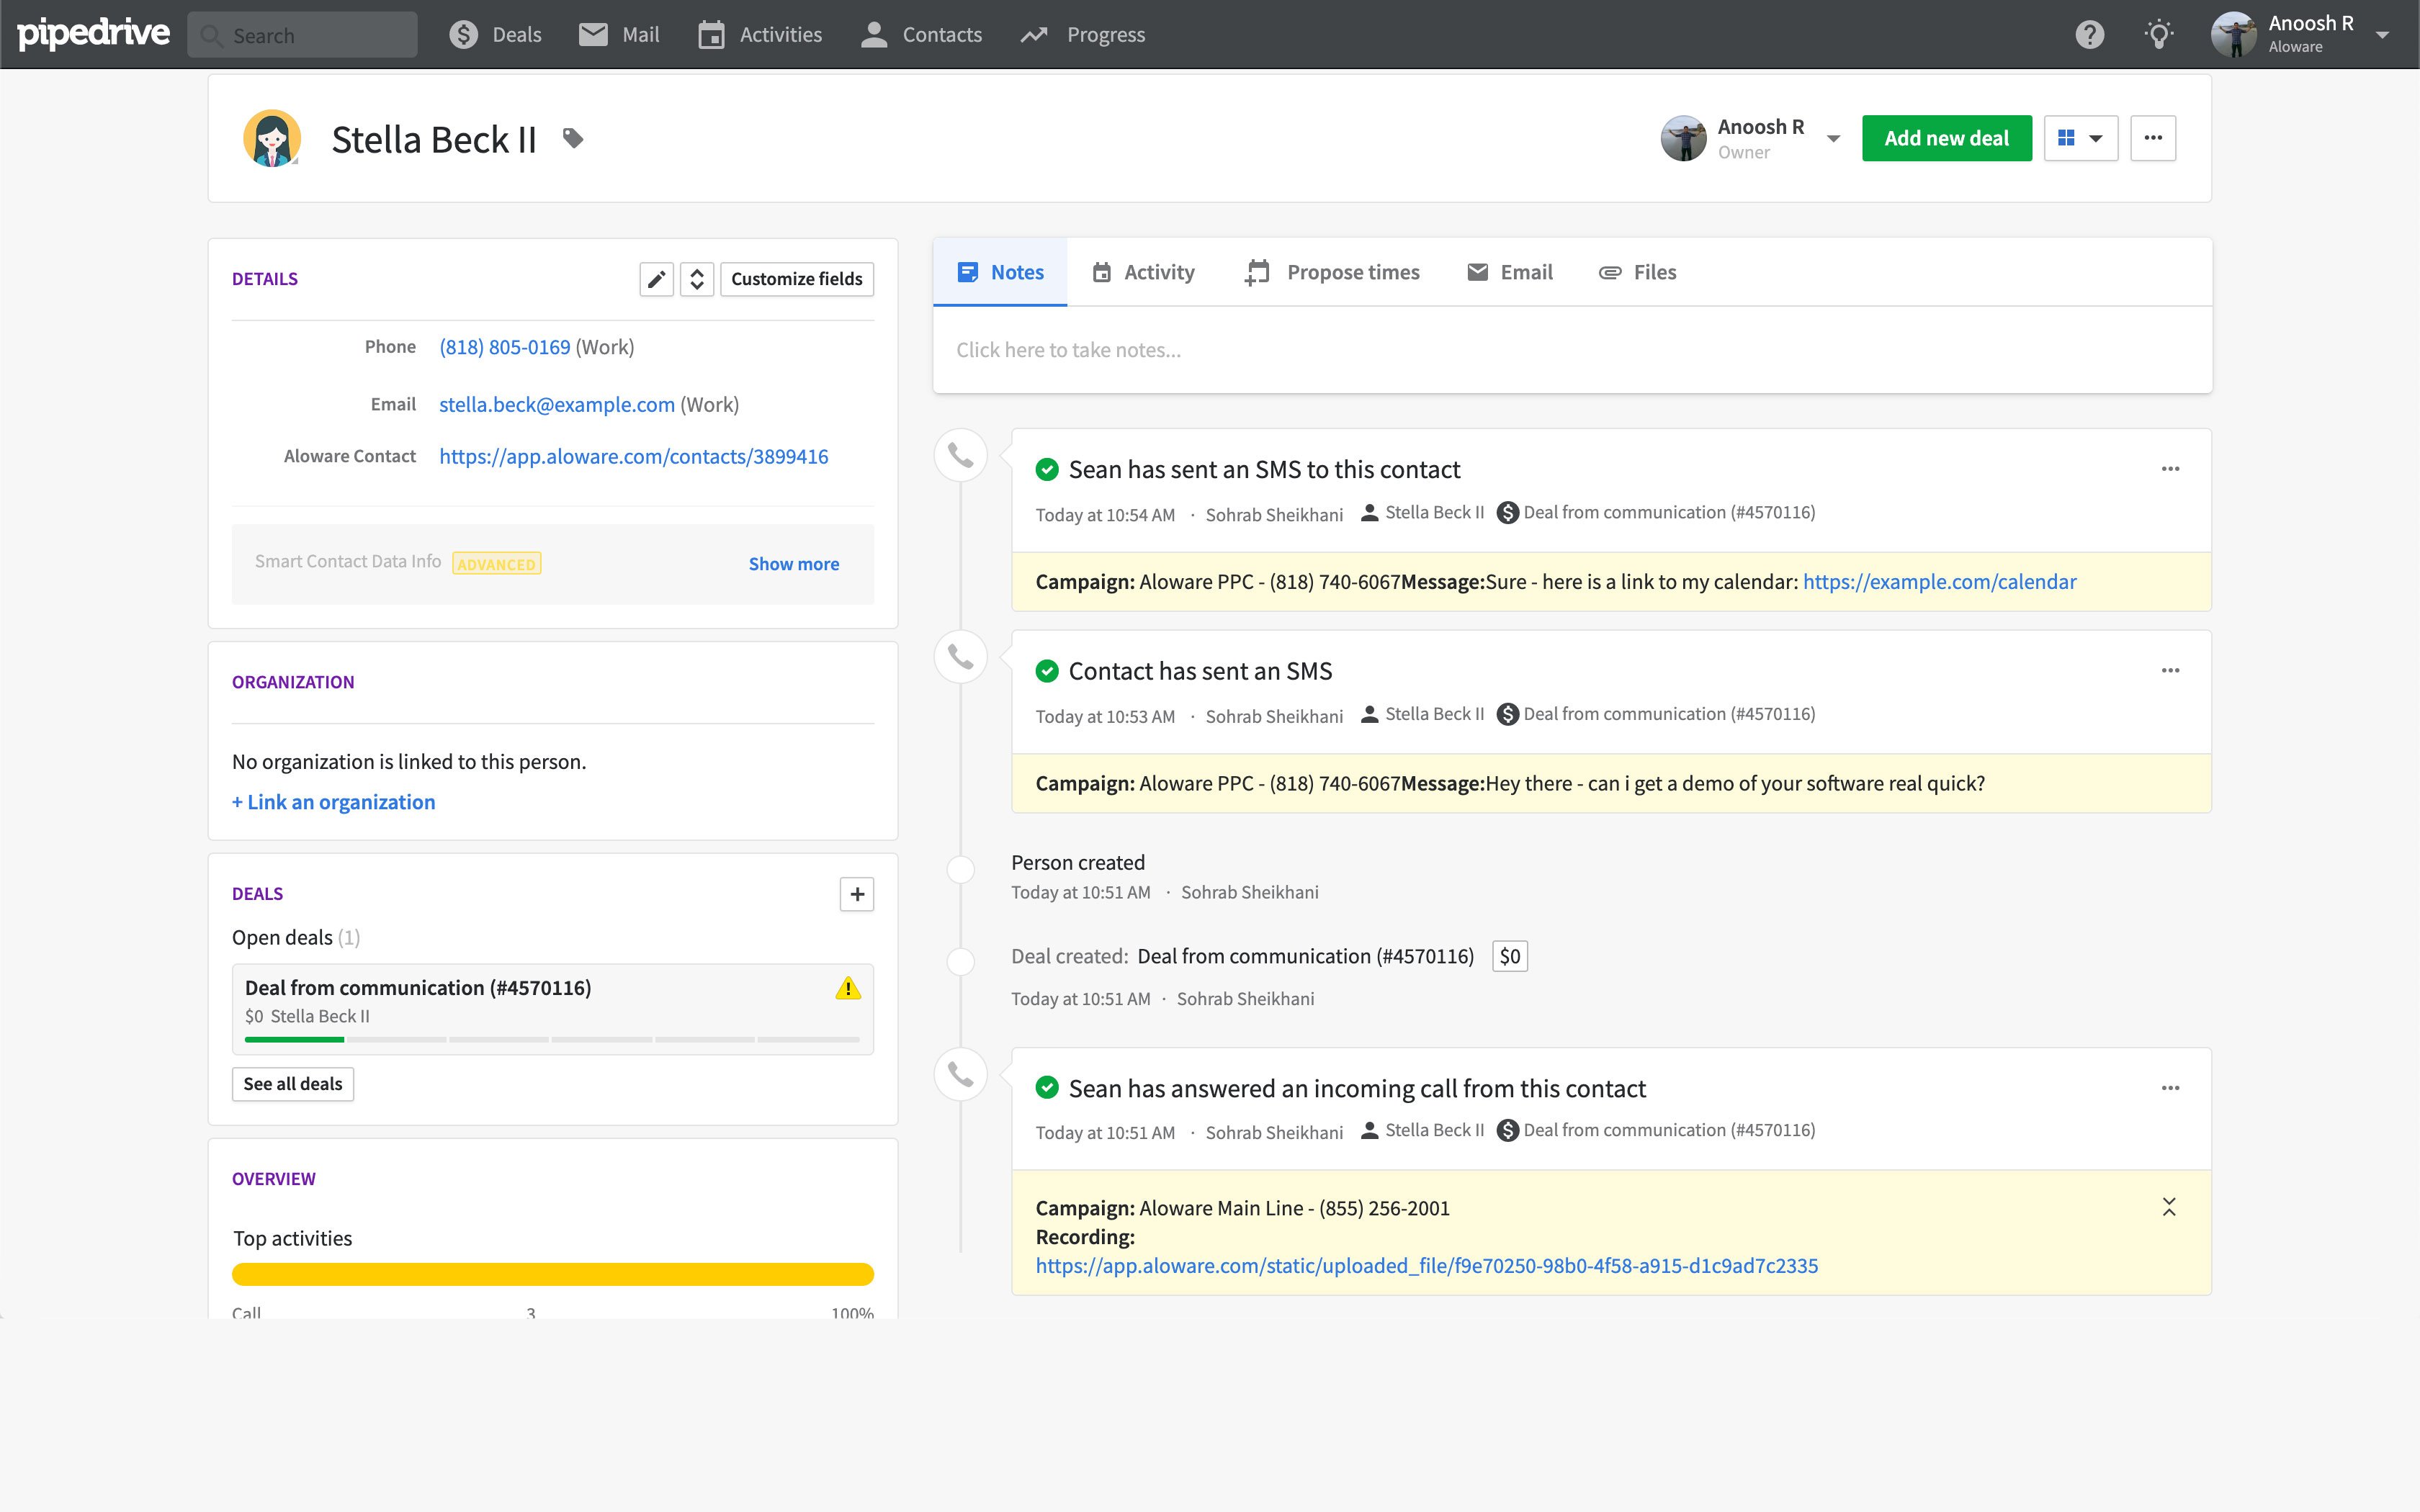The image size is (2420, 1512).
Task: Click stella.beck@example.com email link
Action: (x=557, y=404)
